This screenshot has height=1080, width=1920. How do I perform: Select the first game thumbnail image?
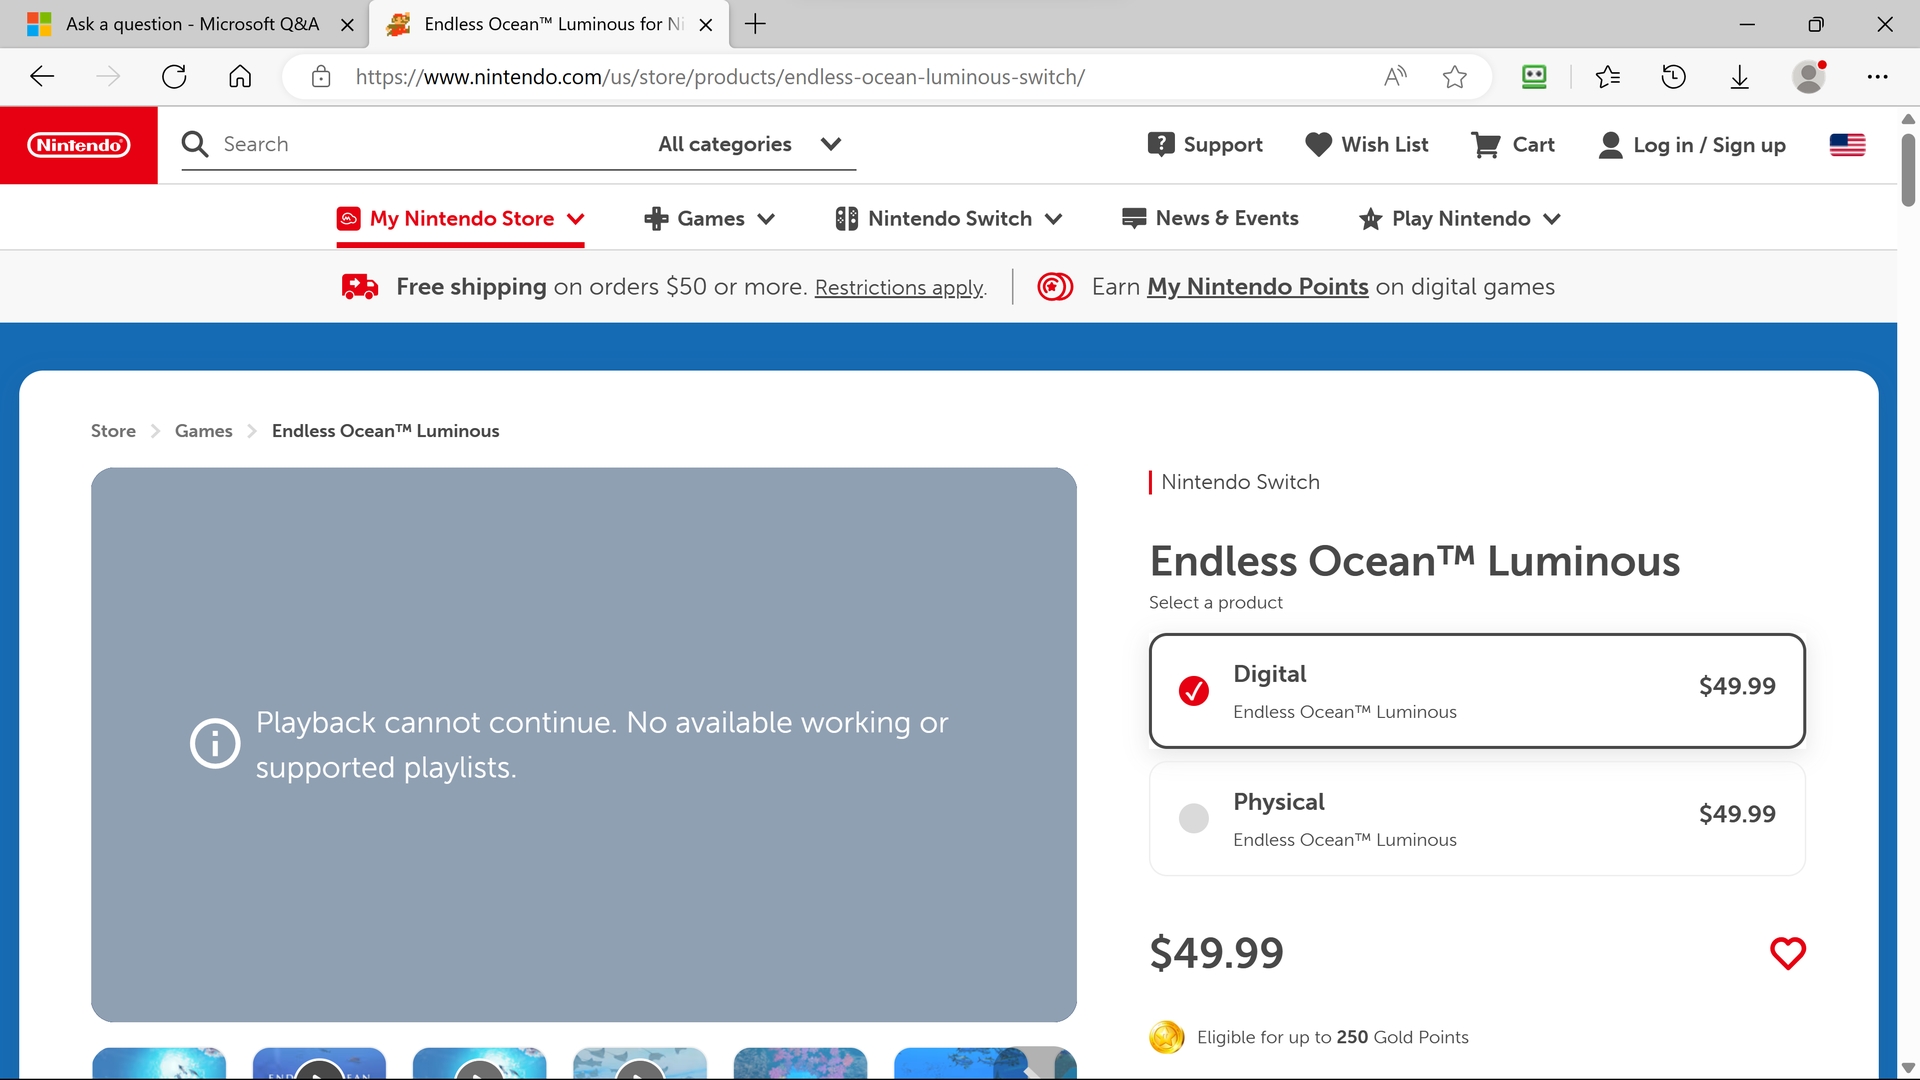tap(158, 1063)
